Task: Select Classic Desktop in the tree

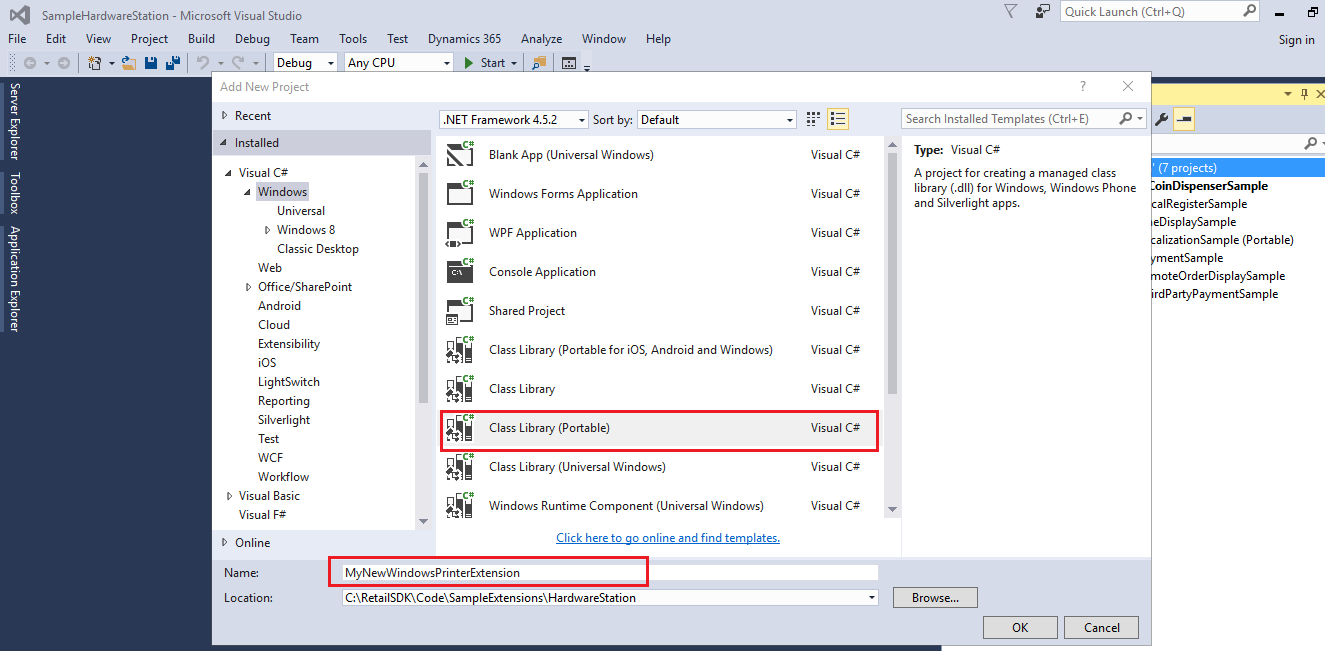Action: [x=318, y=249]
